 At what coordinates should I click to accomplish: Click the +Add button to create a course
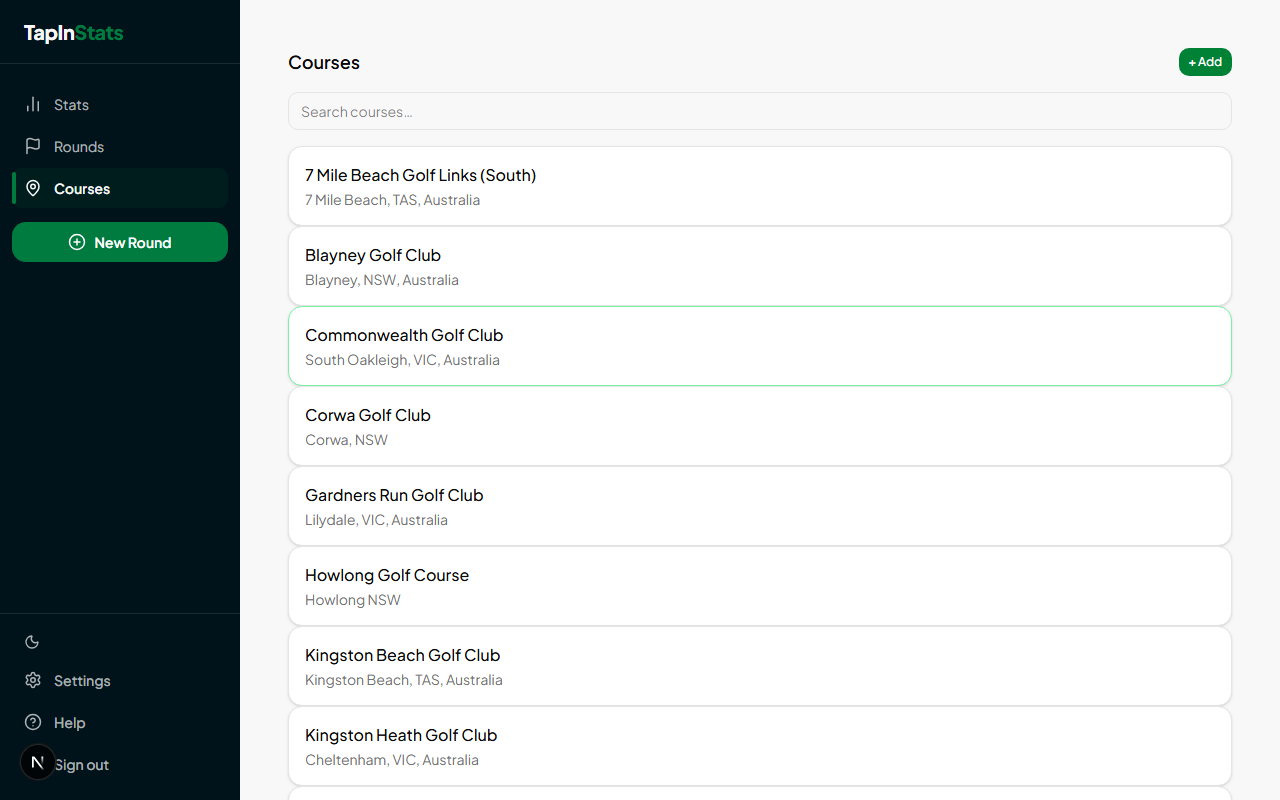[1205, 61]
